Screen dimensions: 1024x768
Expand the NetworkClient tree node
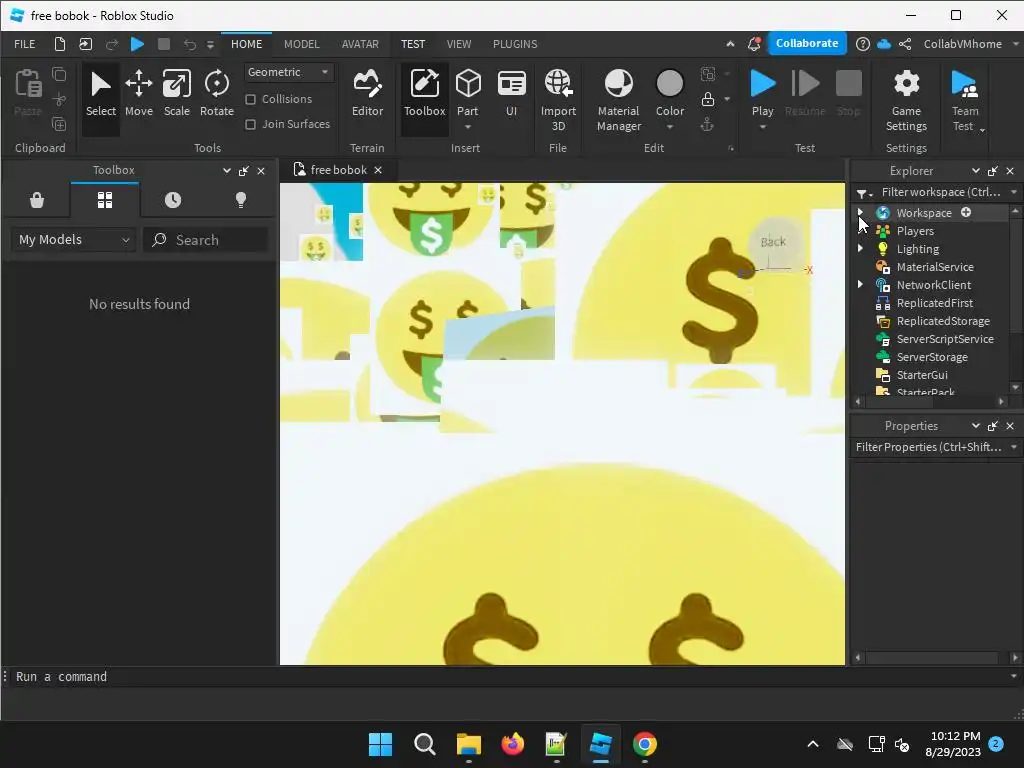(861, 284)
